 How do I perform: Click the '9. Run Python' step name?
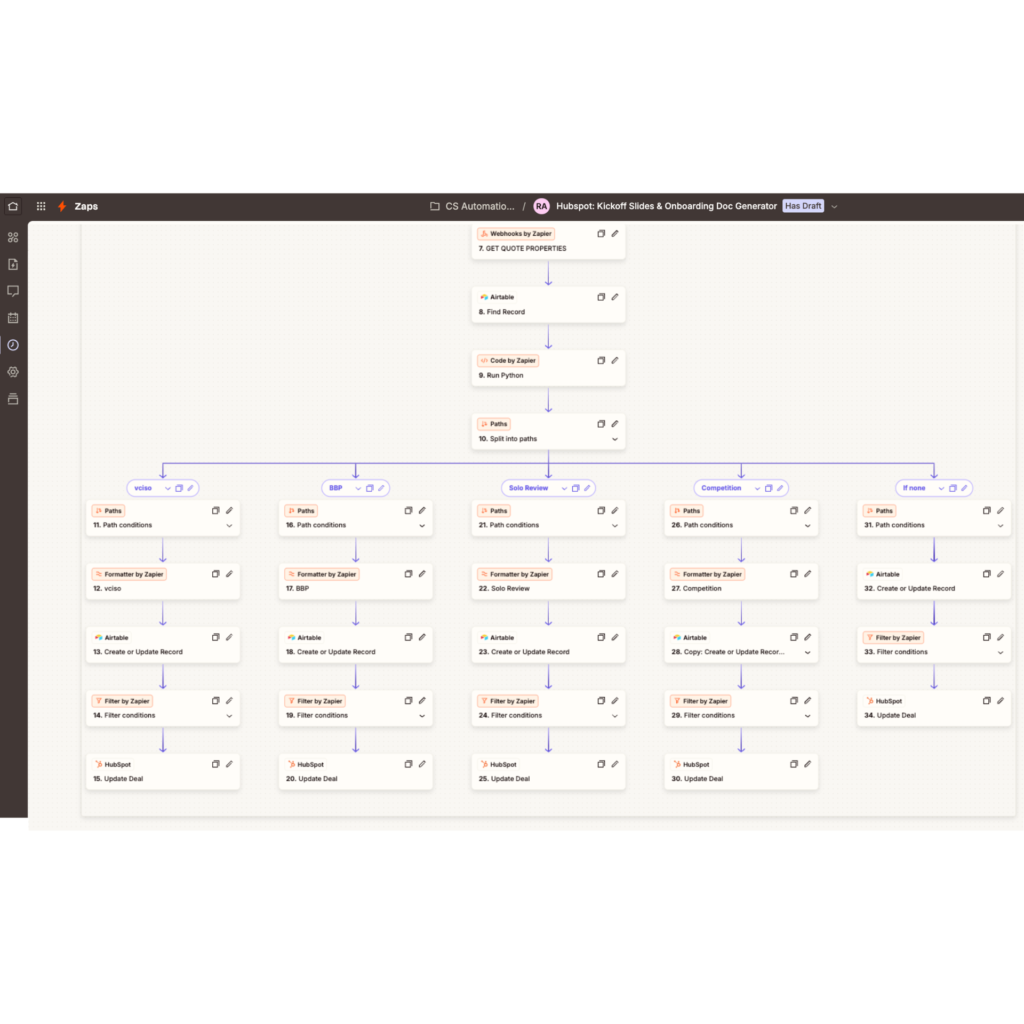(x=501, y=376)
